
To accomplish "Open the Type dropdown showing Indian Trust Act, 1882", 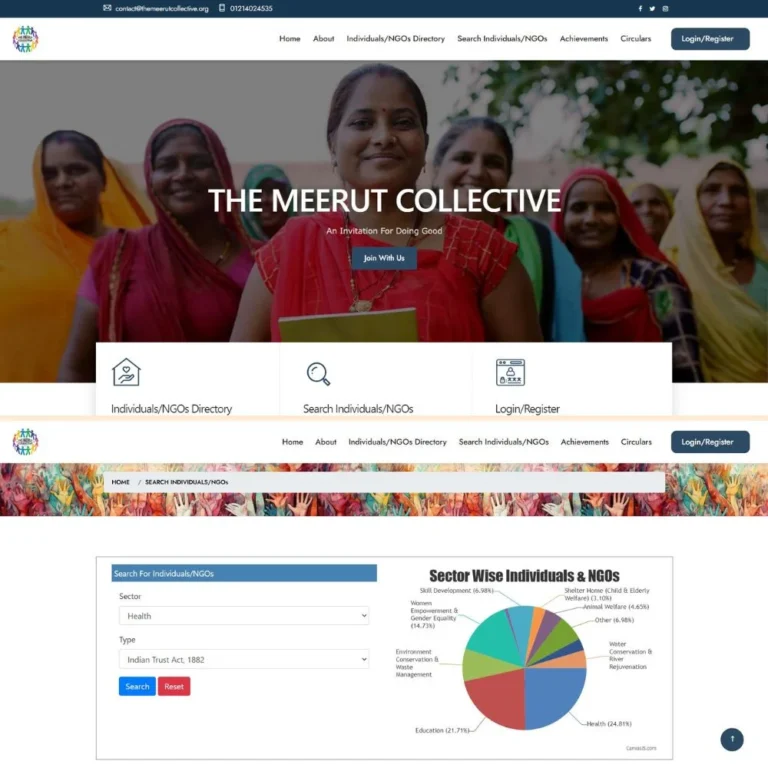I will (243, 659).
